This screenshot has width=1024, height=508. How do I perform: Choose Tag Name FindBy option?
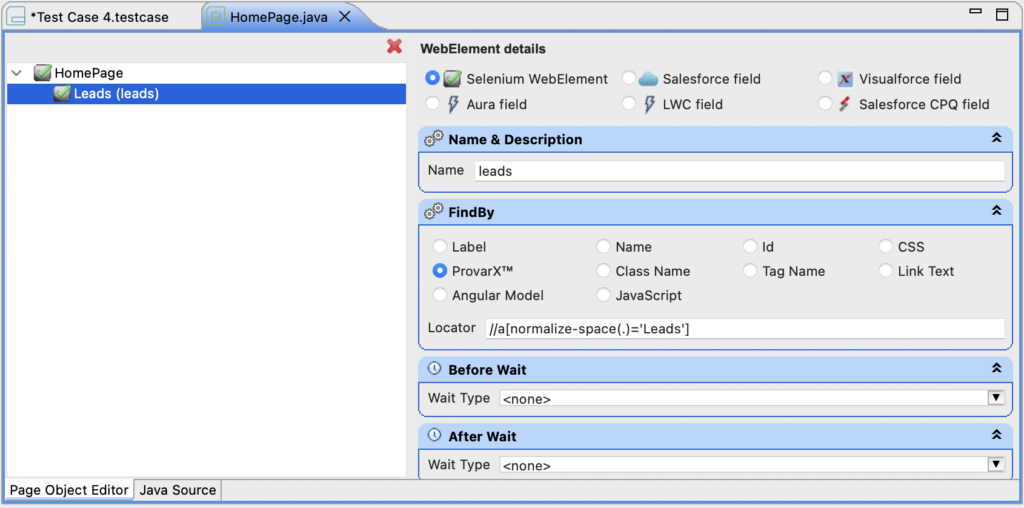750,270
